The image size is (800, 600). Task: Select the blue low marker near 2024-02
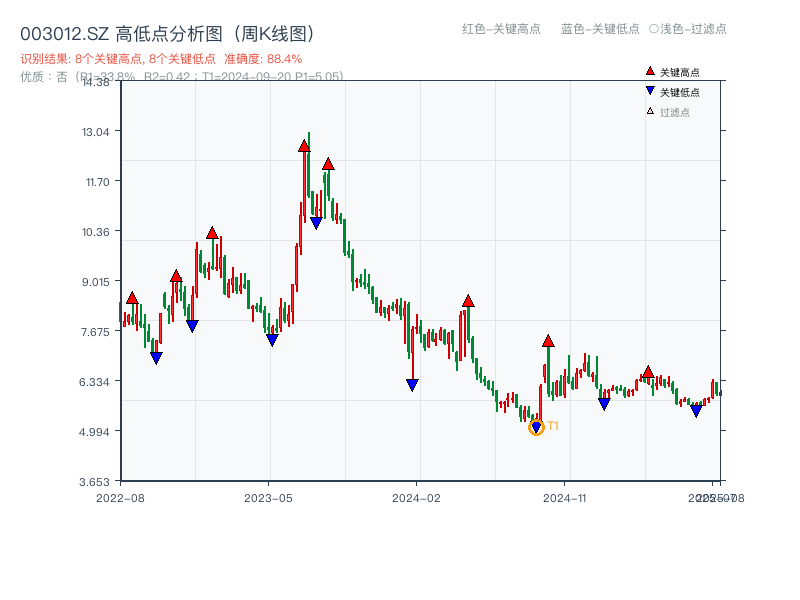412,384
